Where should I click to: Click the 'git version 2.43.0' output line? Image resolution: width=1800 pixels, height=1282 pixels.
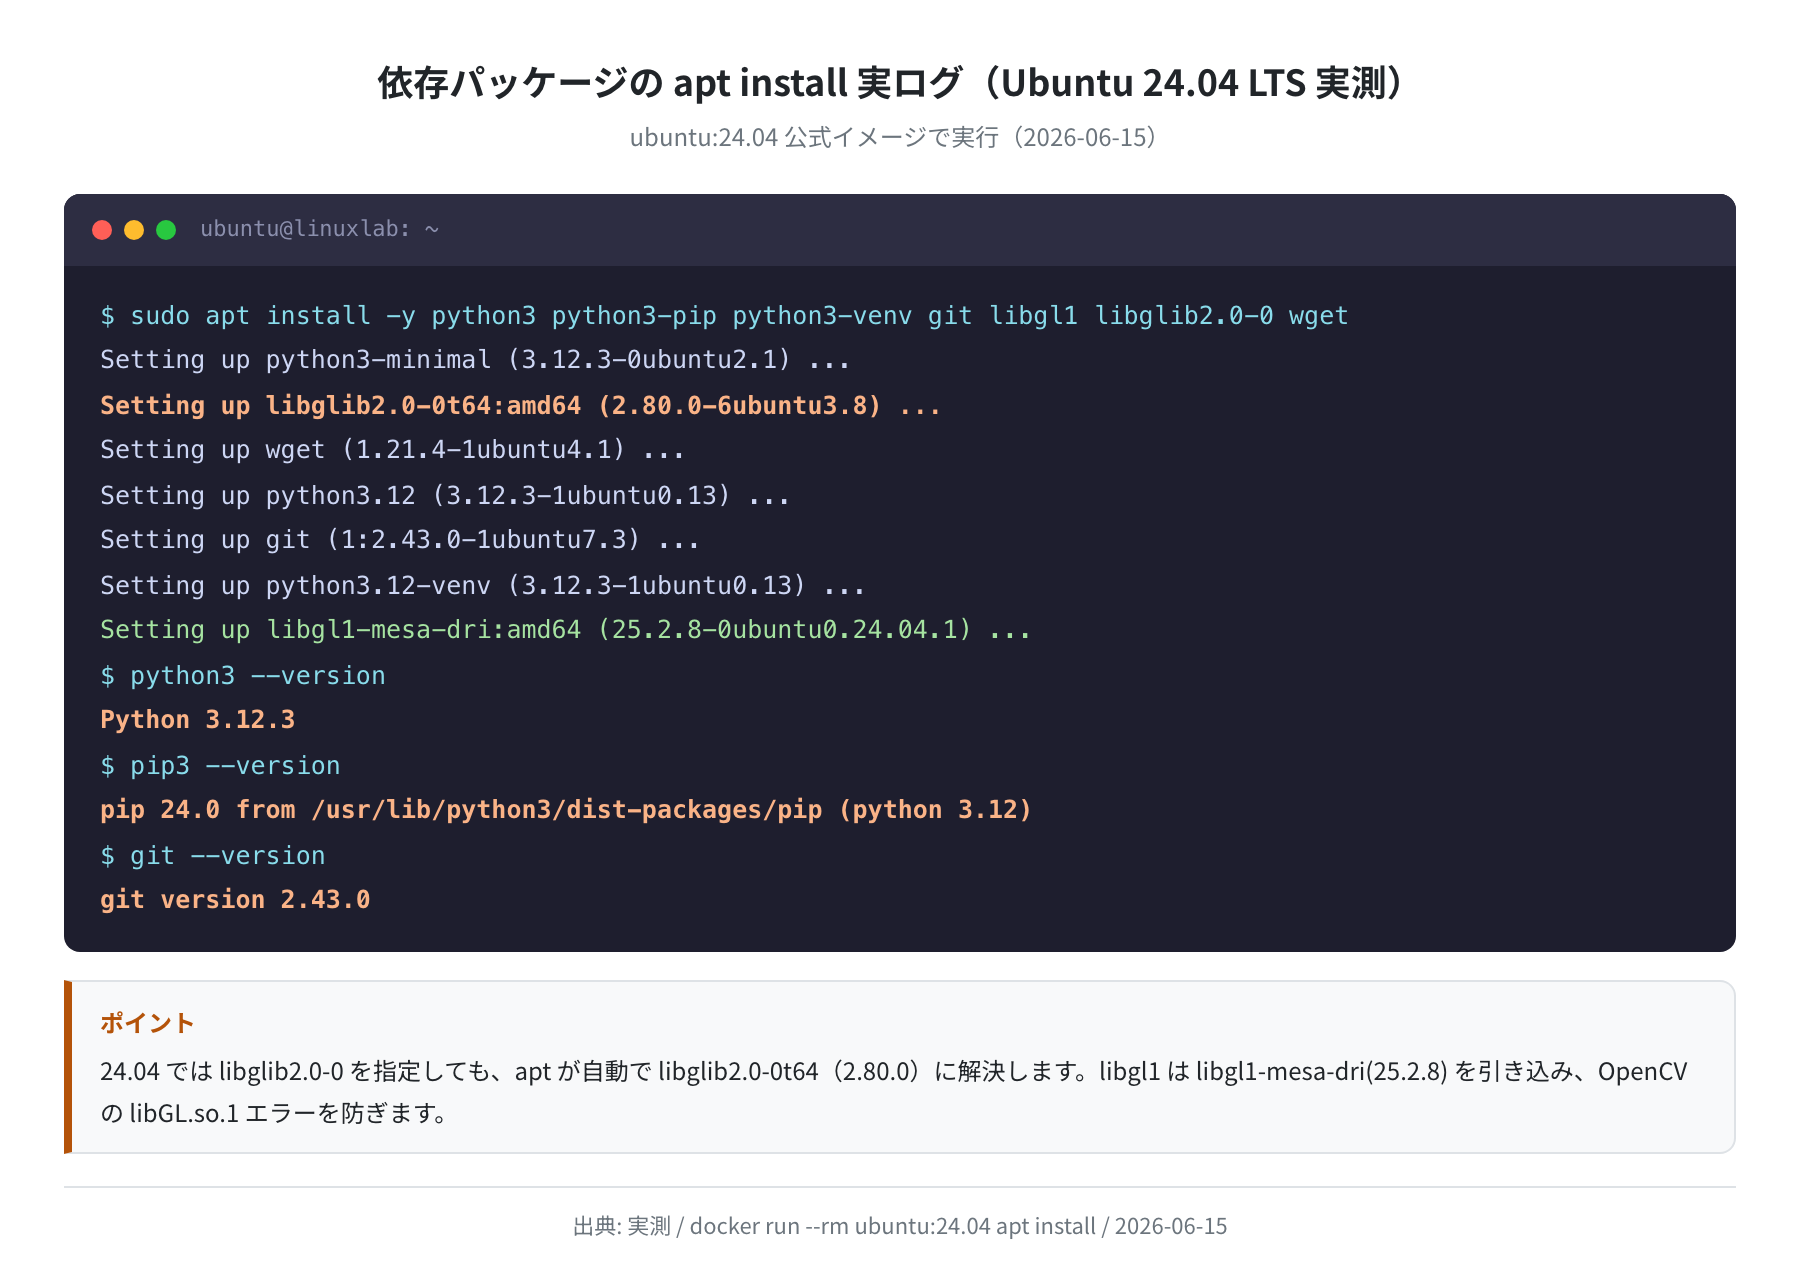pos(235,900)
